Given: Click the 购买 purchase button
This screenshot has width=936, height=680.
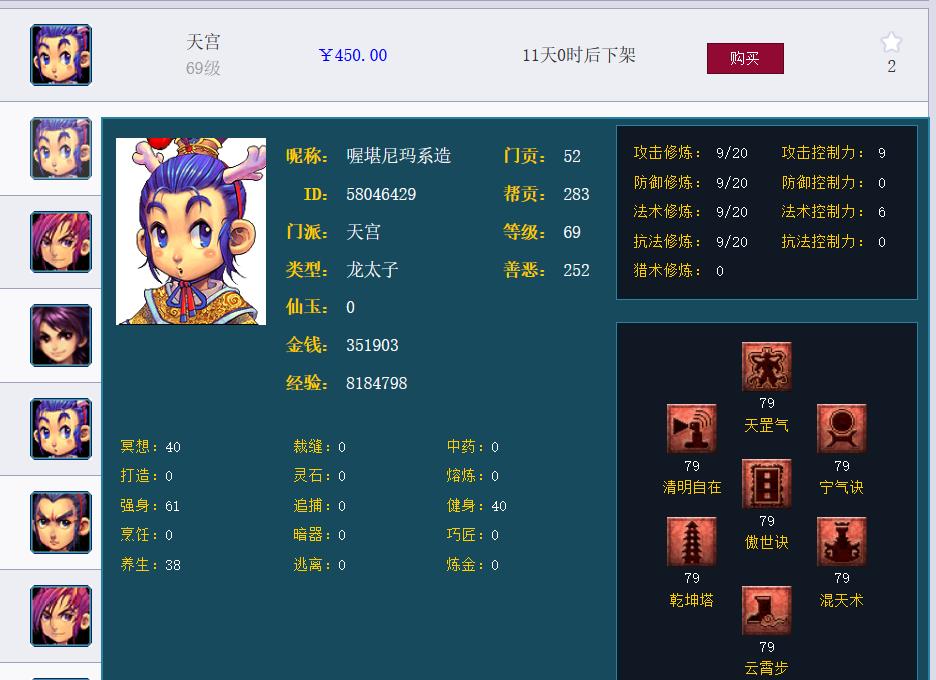Looking at the screenshot, I should (745, 58).
